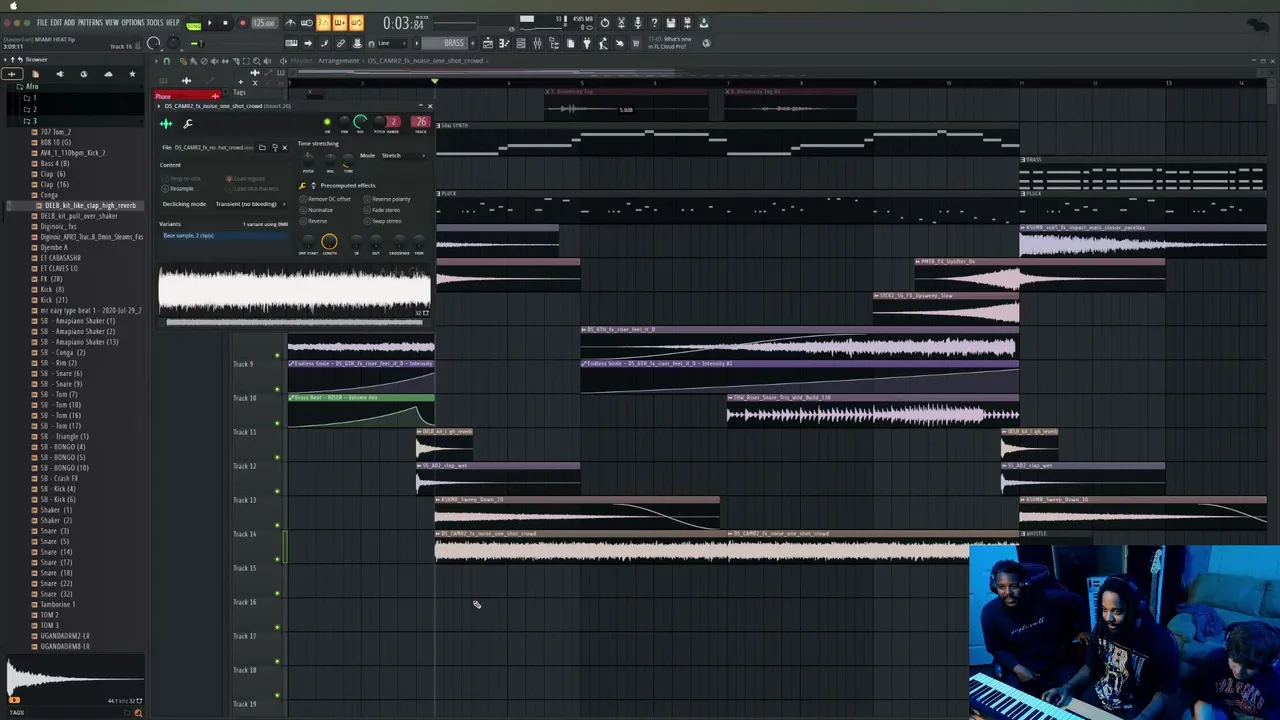Click the undo history icon in top bar

pos(604,22)
